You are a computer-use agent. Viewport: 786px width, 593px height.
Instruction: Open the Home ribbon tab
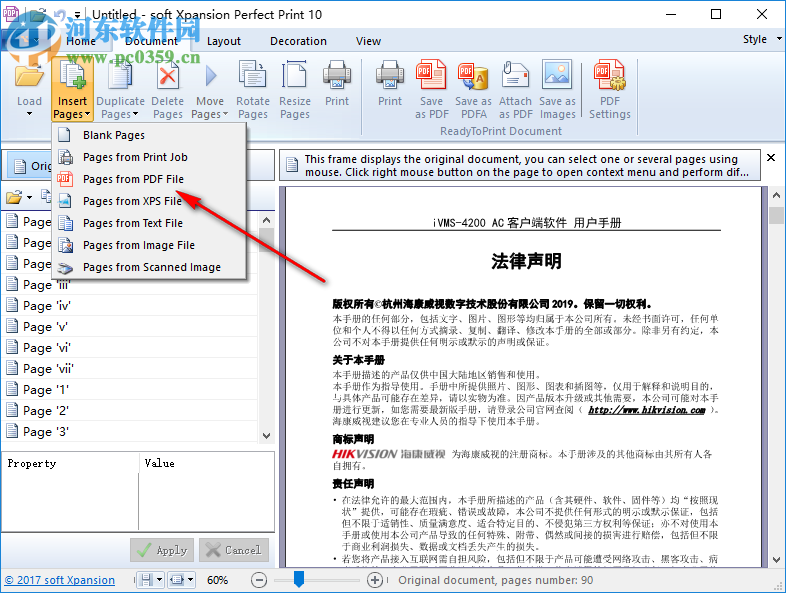81,41
